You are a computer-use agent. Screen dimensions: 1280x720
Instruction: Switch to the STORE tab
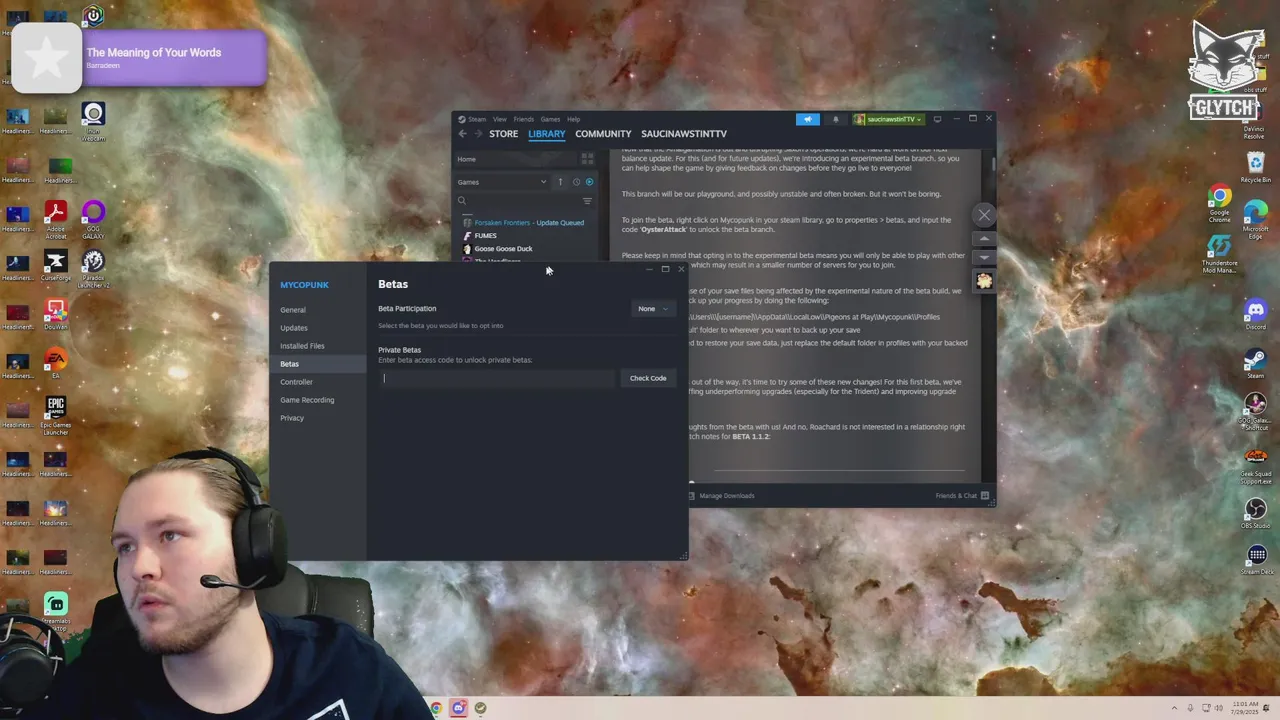tap(503, 134)
